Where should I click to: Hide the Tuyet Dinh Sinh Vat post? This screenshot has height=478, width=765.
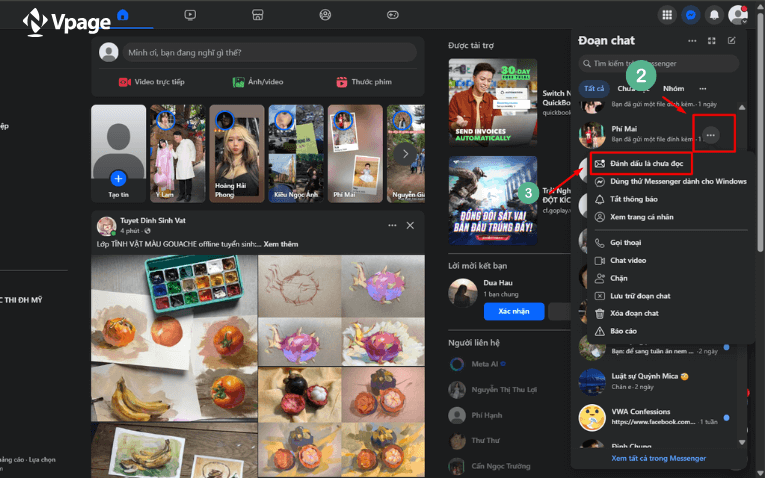coord(410,225)
